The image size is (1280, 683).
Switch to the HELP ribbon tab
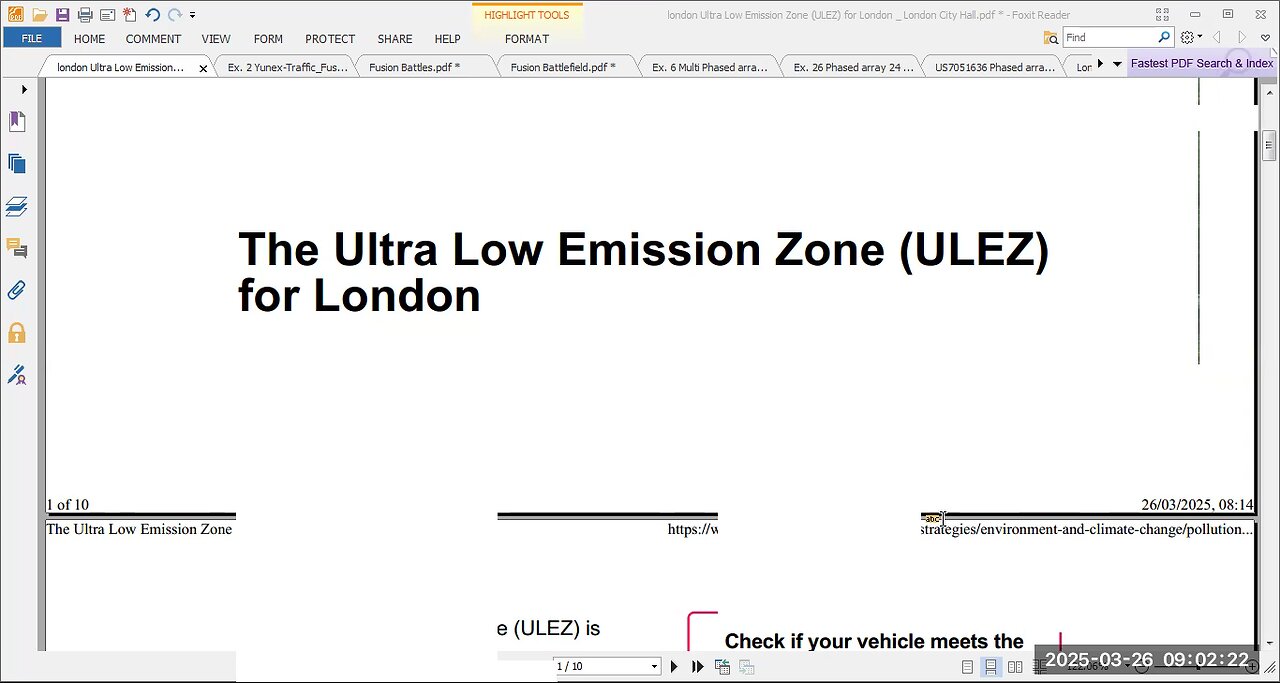[447, 39]
